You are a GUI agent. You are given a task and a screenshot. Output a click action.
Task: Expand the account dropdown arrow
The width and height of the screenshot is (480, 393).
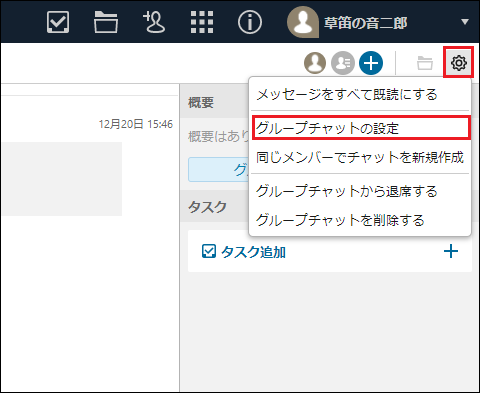(465, 22)
